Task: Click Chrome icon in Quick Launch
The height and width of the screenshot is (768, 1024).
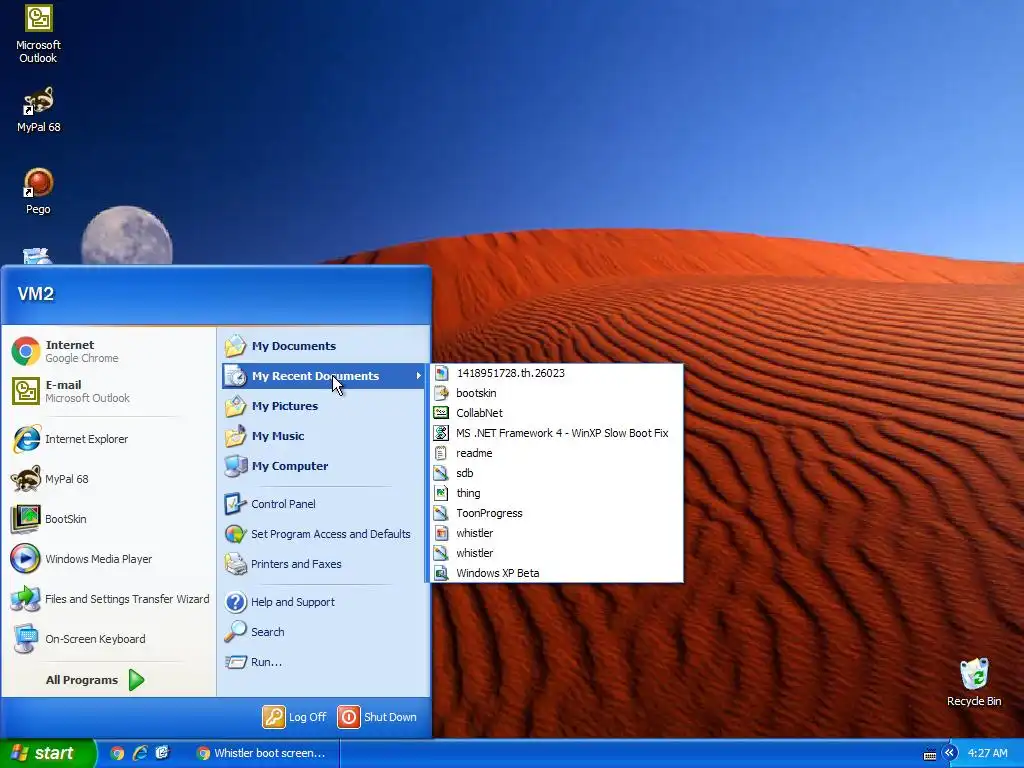Action: tap(118, 754)
